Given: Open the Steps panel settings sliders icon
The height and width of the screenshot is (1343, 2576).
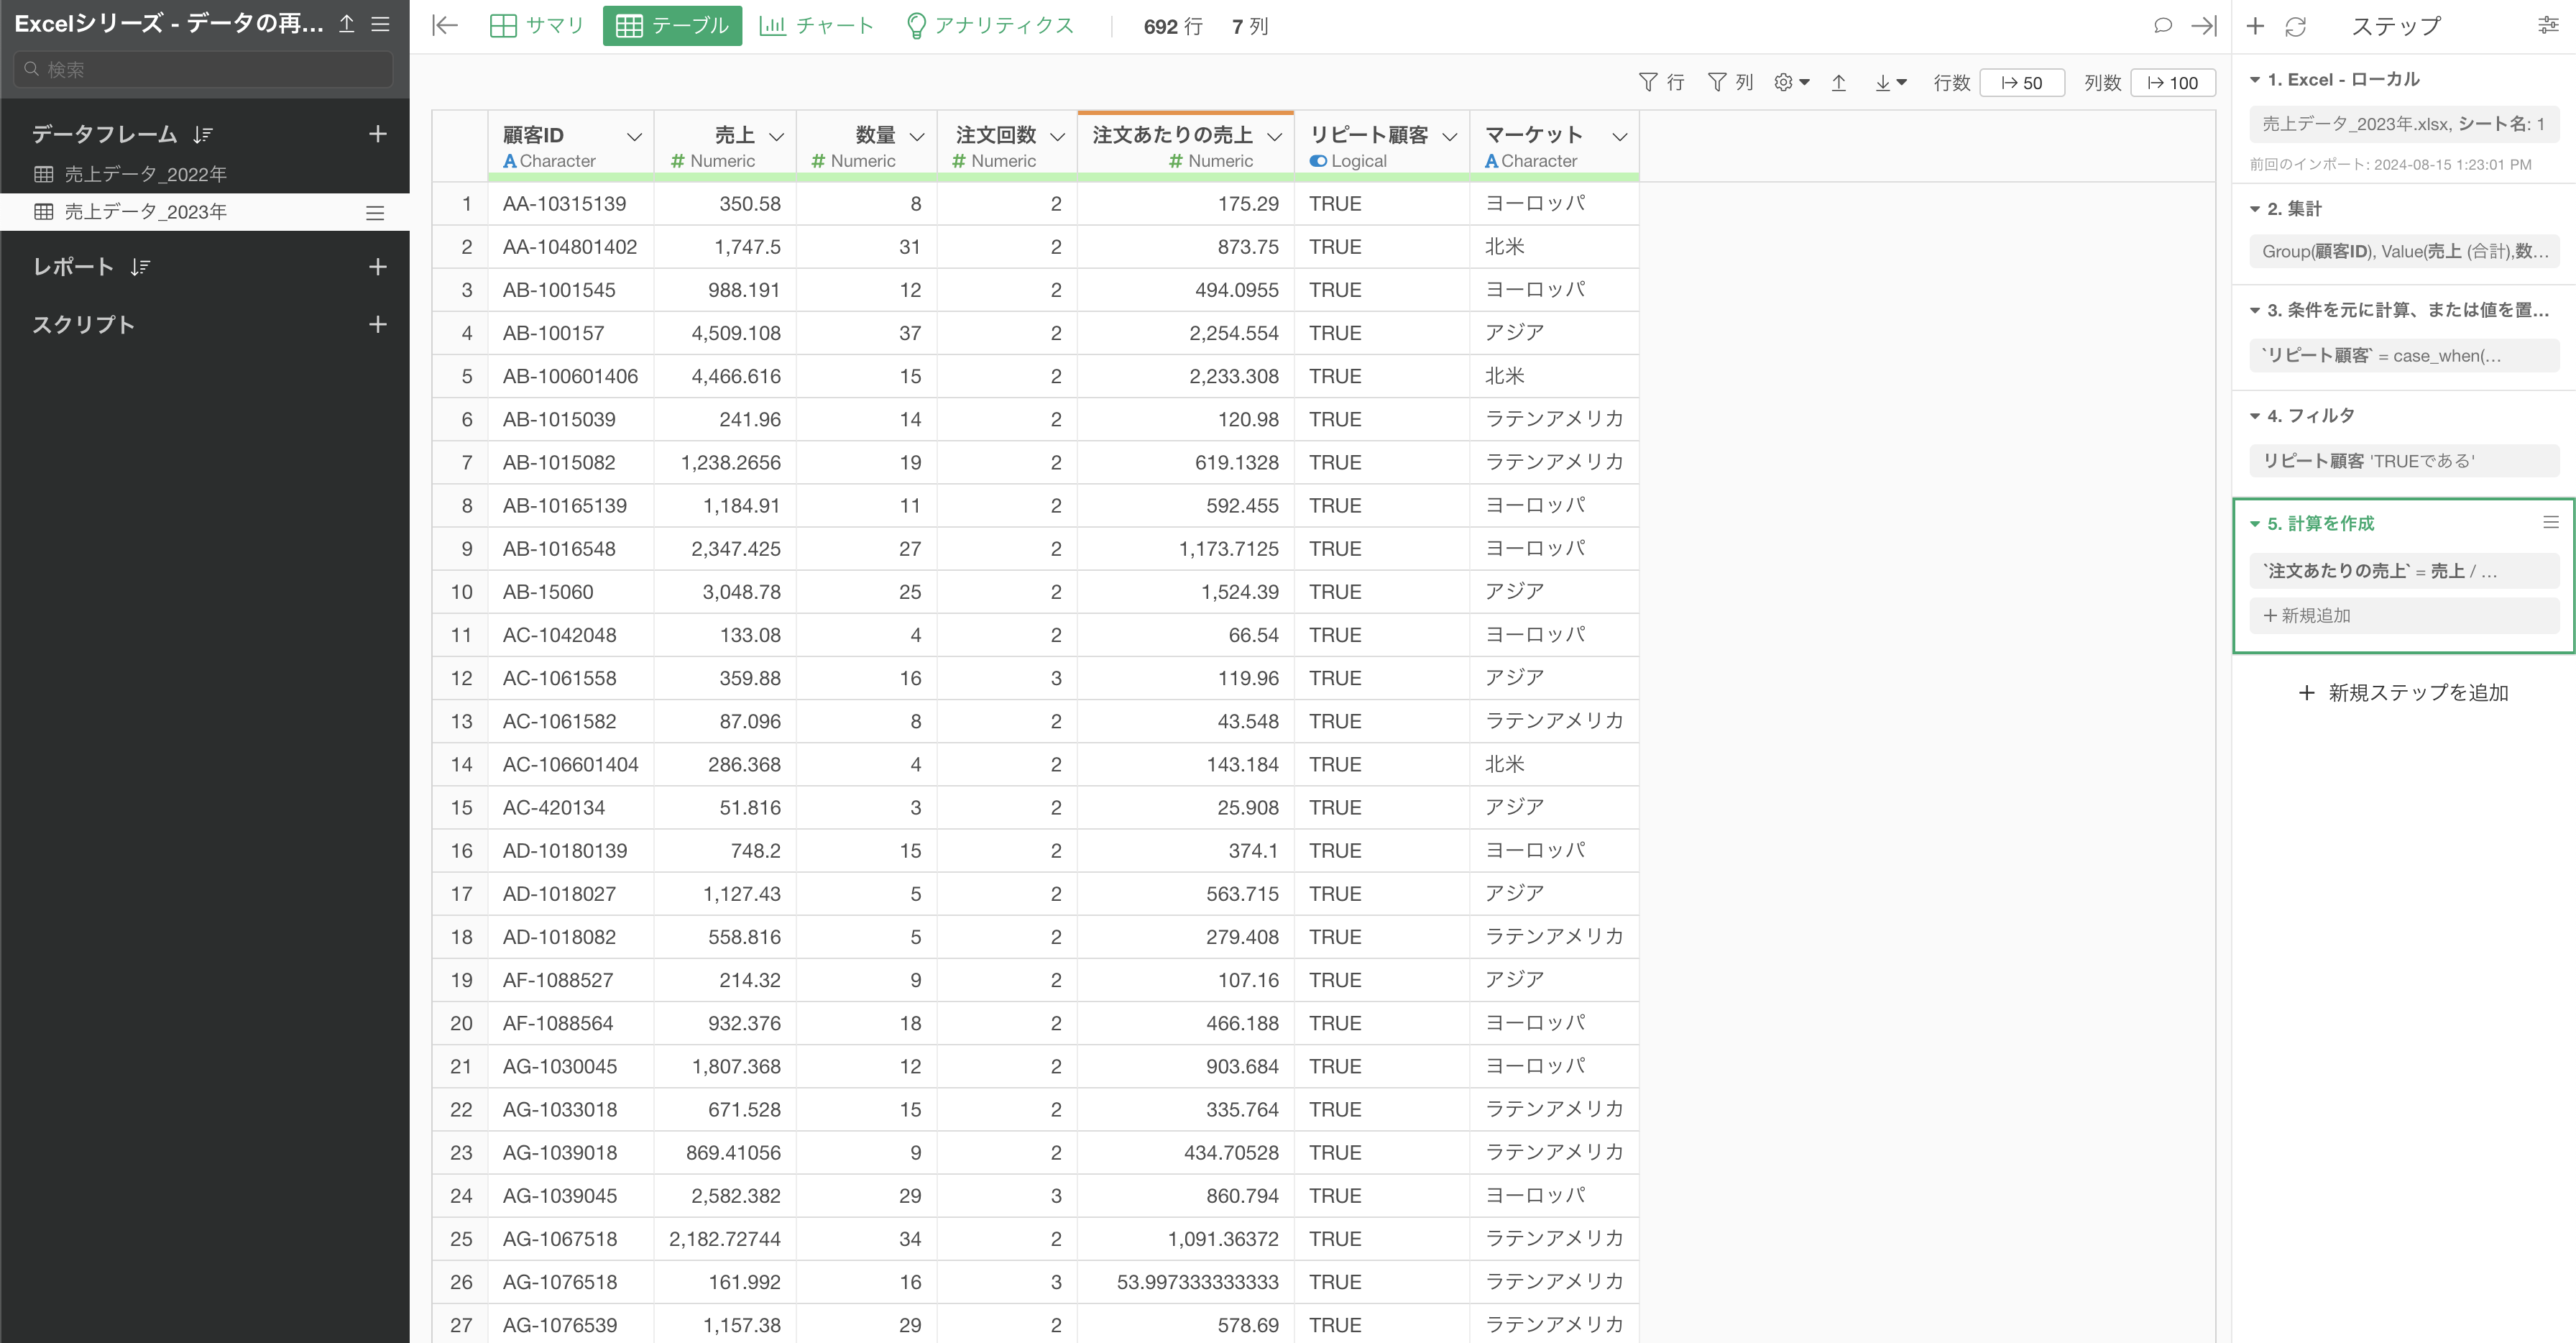Looking at the screenshot, I should coord(2548,26).
